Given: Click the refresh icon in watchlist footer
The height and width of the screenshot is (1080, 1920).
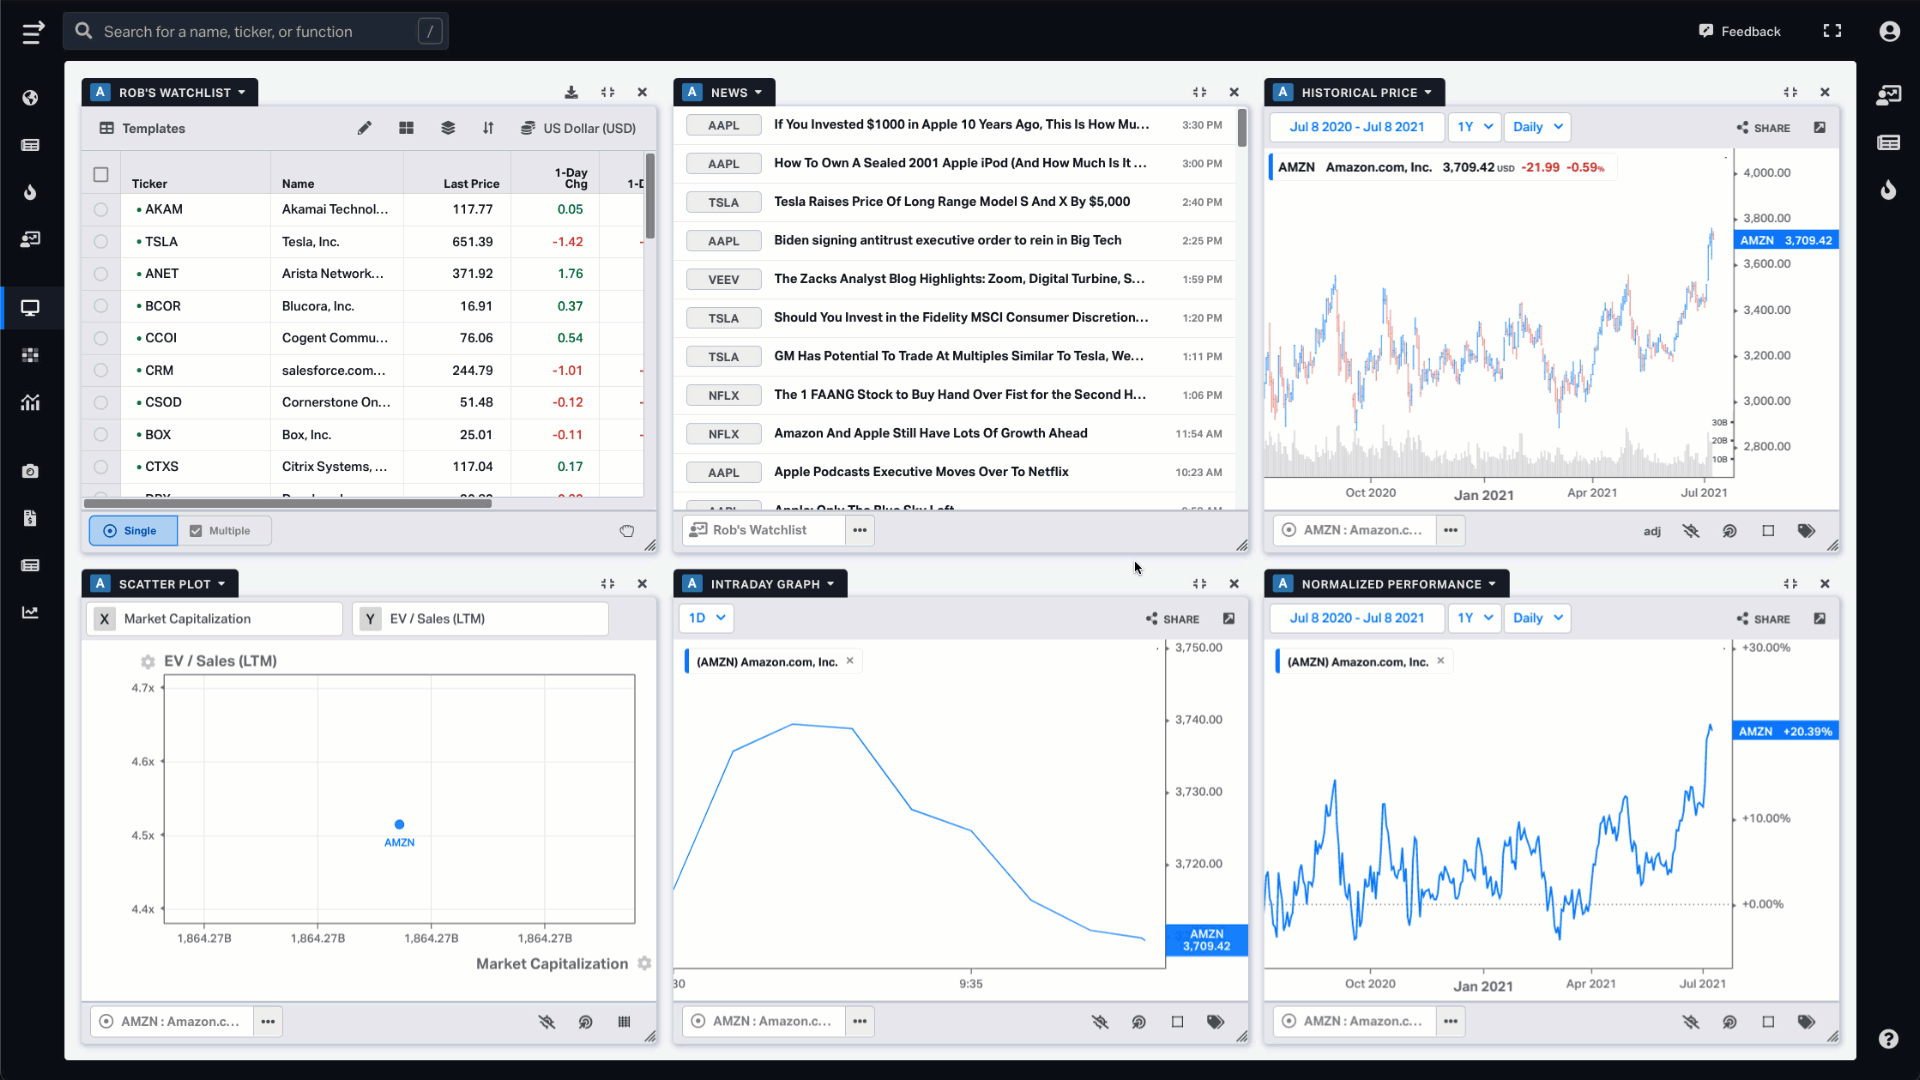Looking at the screenshot, I should pos(626,531).
